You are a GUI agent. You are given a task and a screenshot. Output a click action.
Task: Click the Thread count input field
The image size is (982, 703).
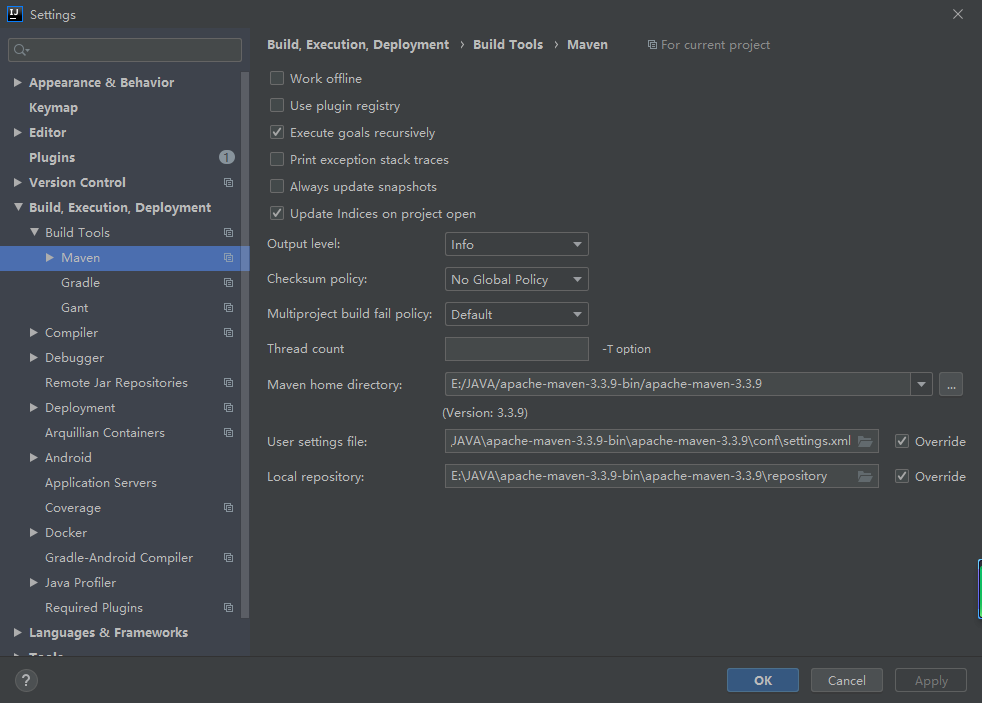coord(517,349)
